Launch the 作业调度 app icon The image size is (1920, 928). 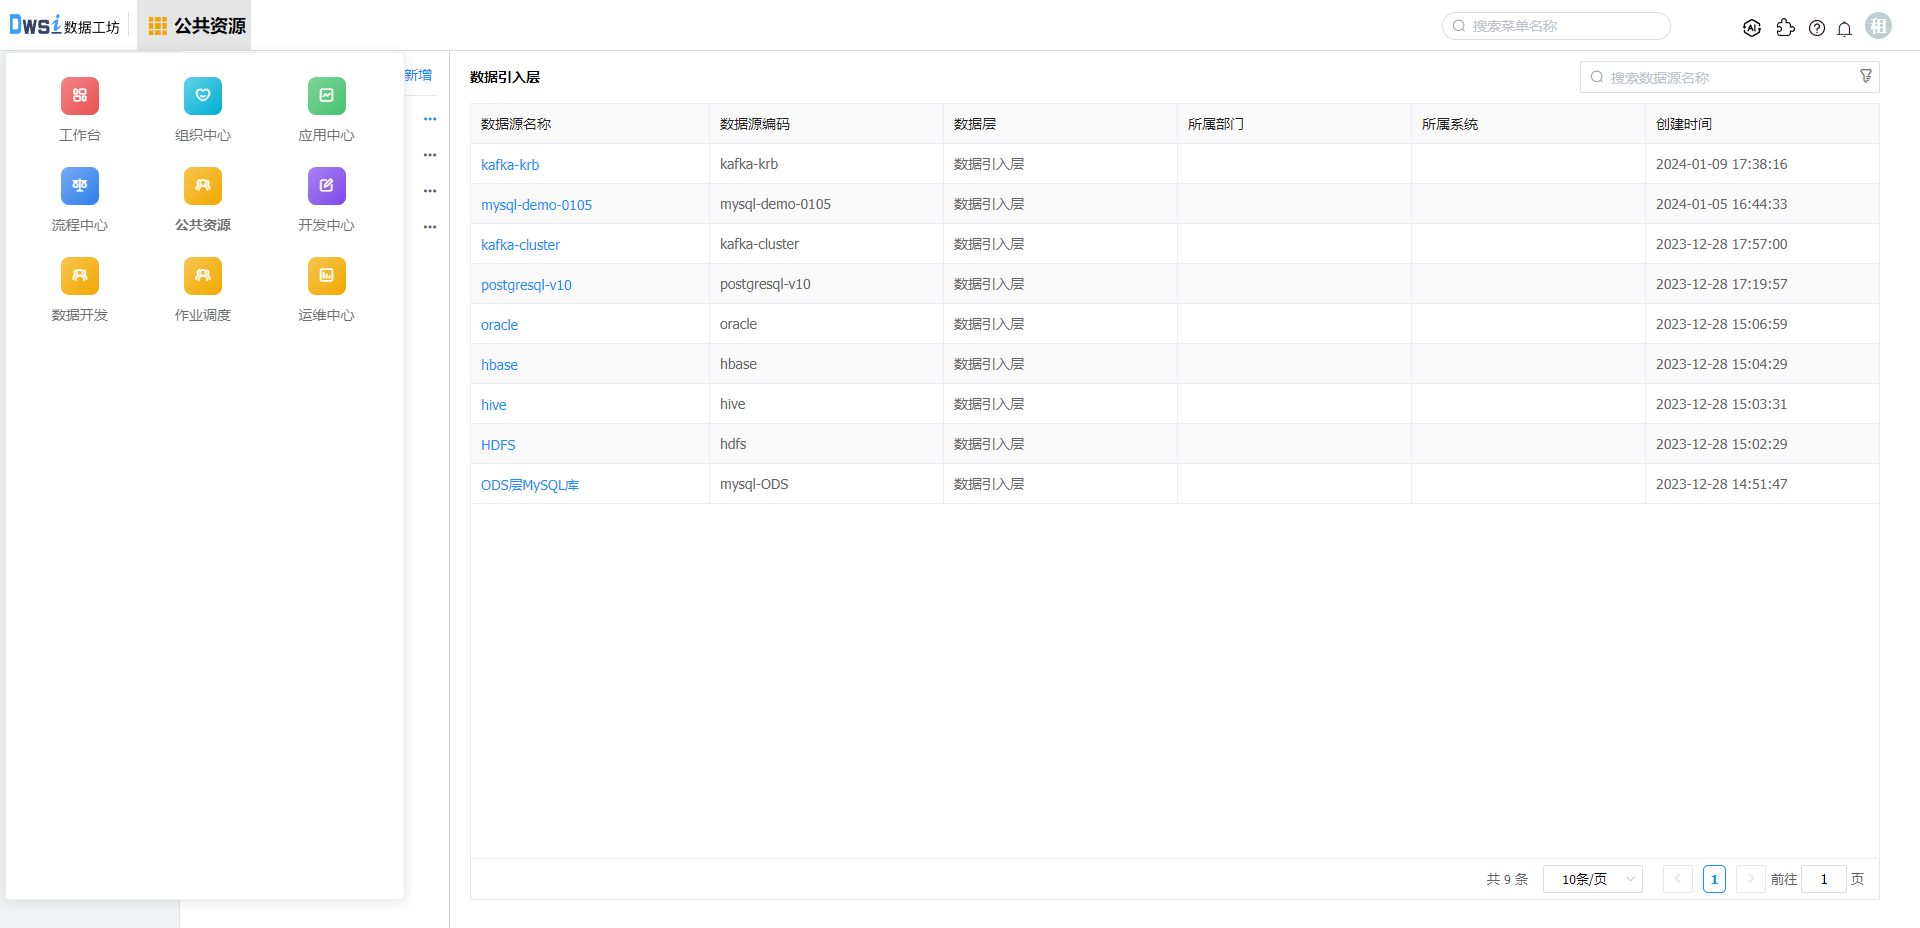click(203, 277)
